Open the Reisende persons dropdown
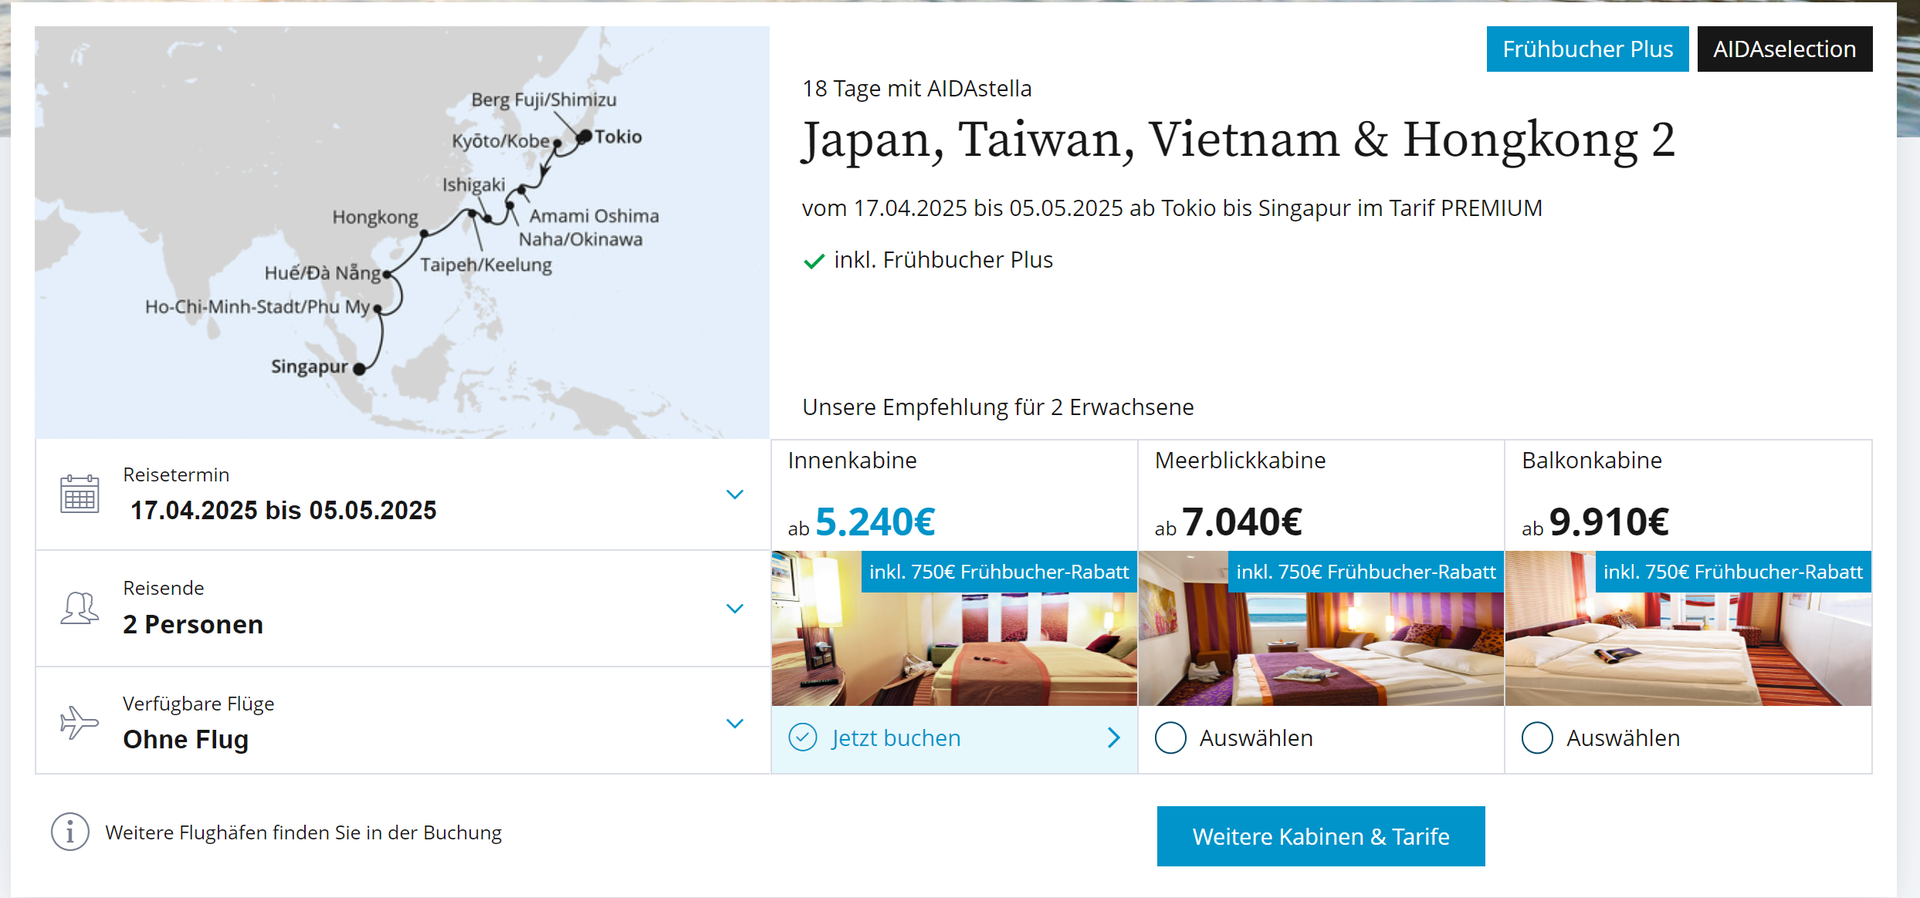This screenshot has width=1920, height=898. pyautogui.click(x=735, y=609)
